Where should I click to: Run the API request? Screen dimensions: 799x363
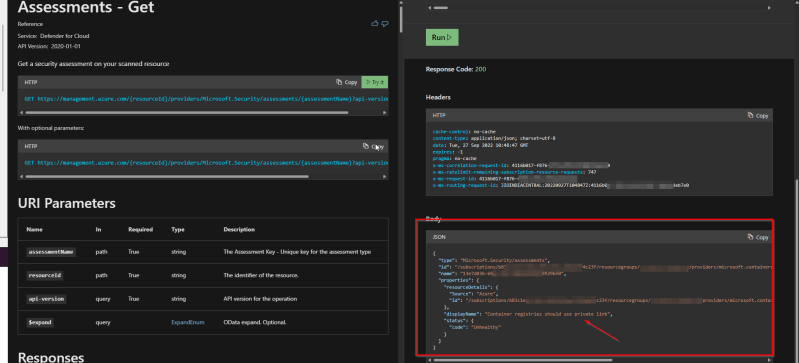pyautogui.click(x=442, y=37)
